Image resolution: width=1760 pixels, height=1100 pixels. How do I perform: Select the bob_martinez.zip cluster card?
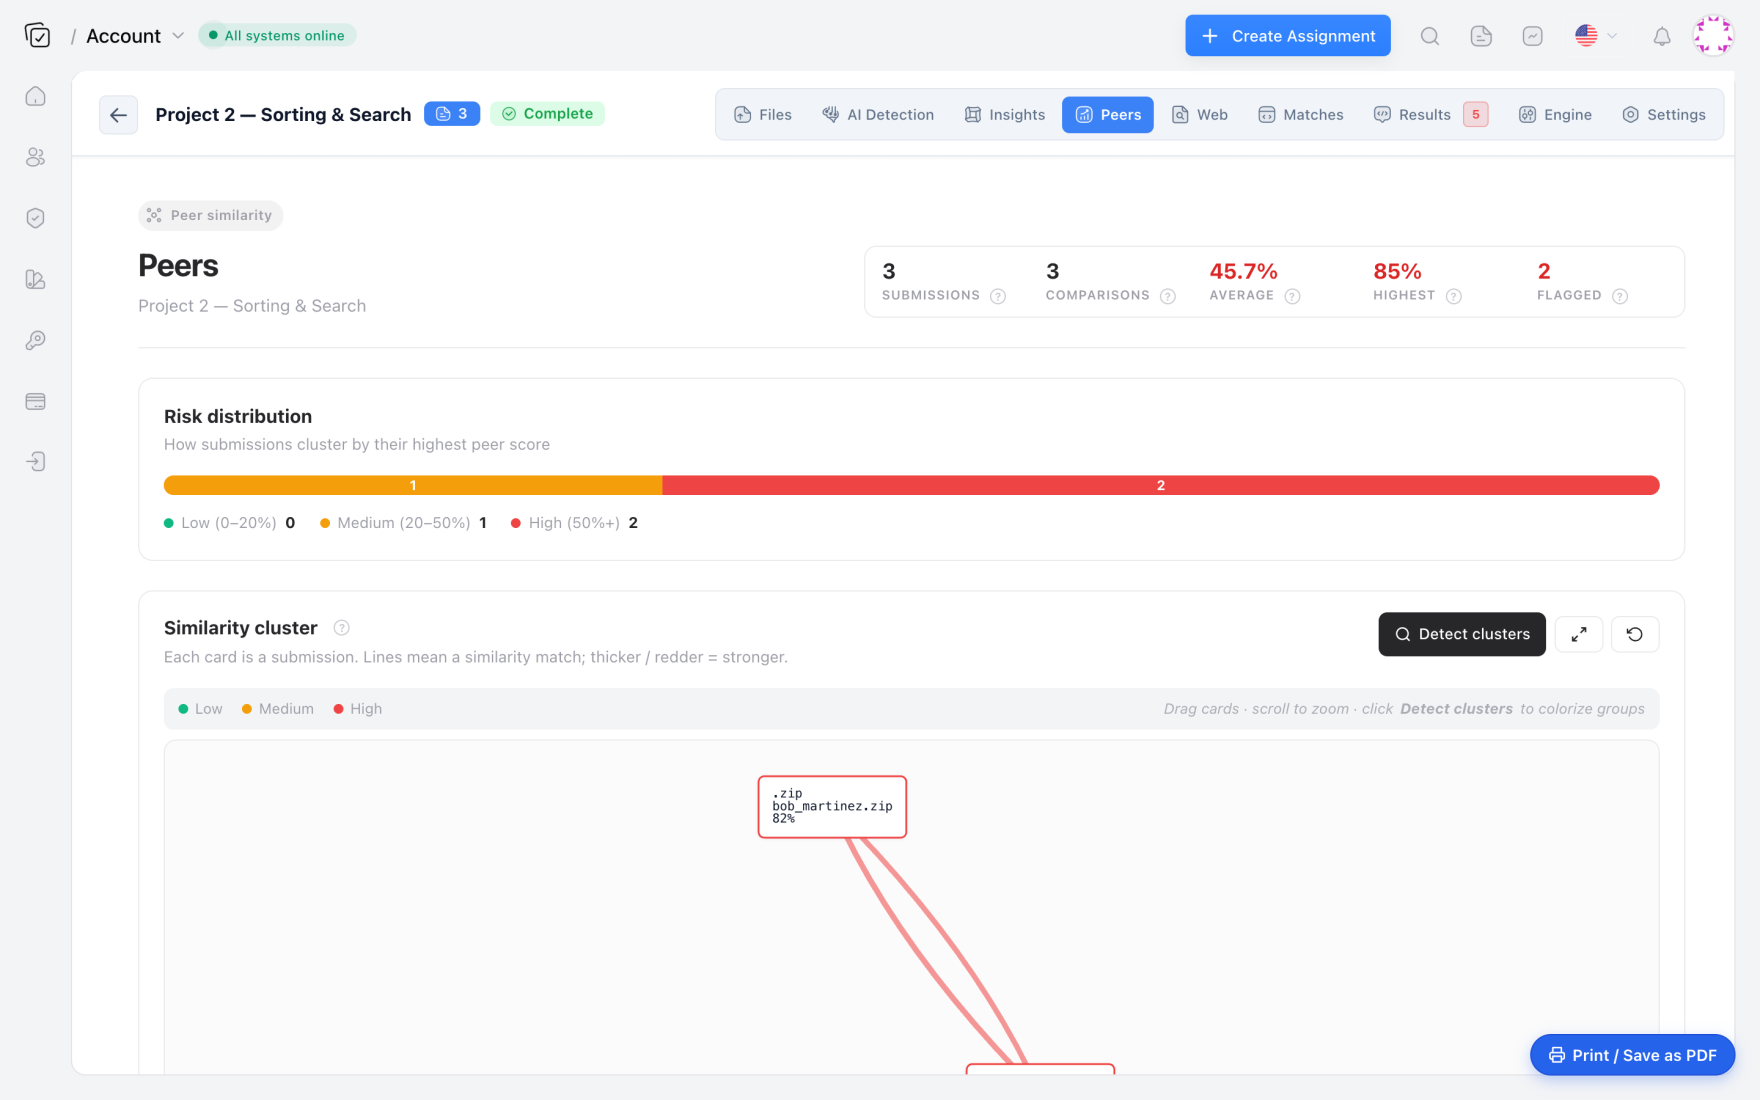coord(832,807)
